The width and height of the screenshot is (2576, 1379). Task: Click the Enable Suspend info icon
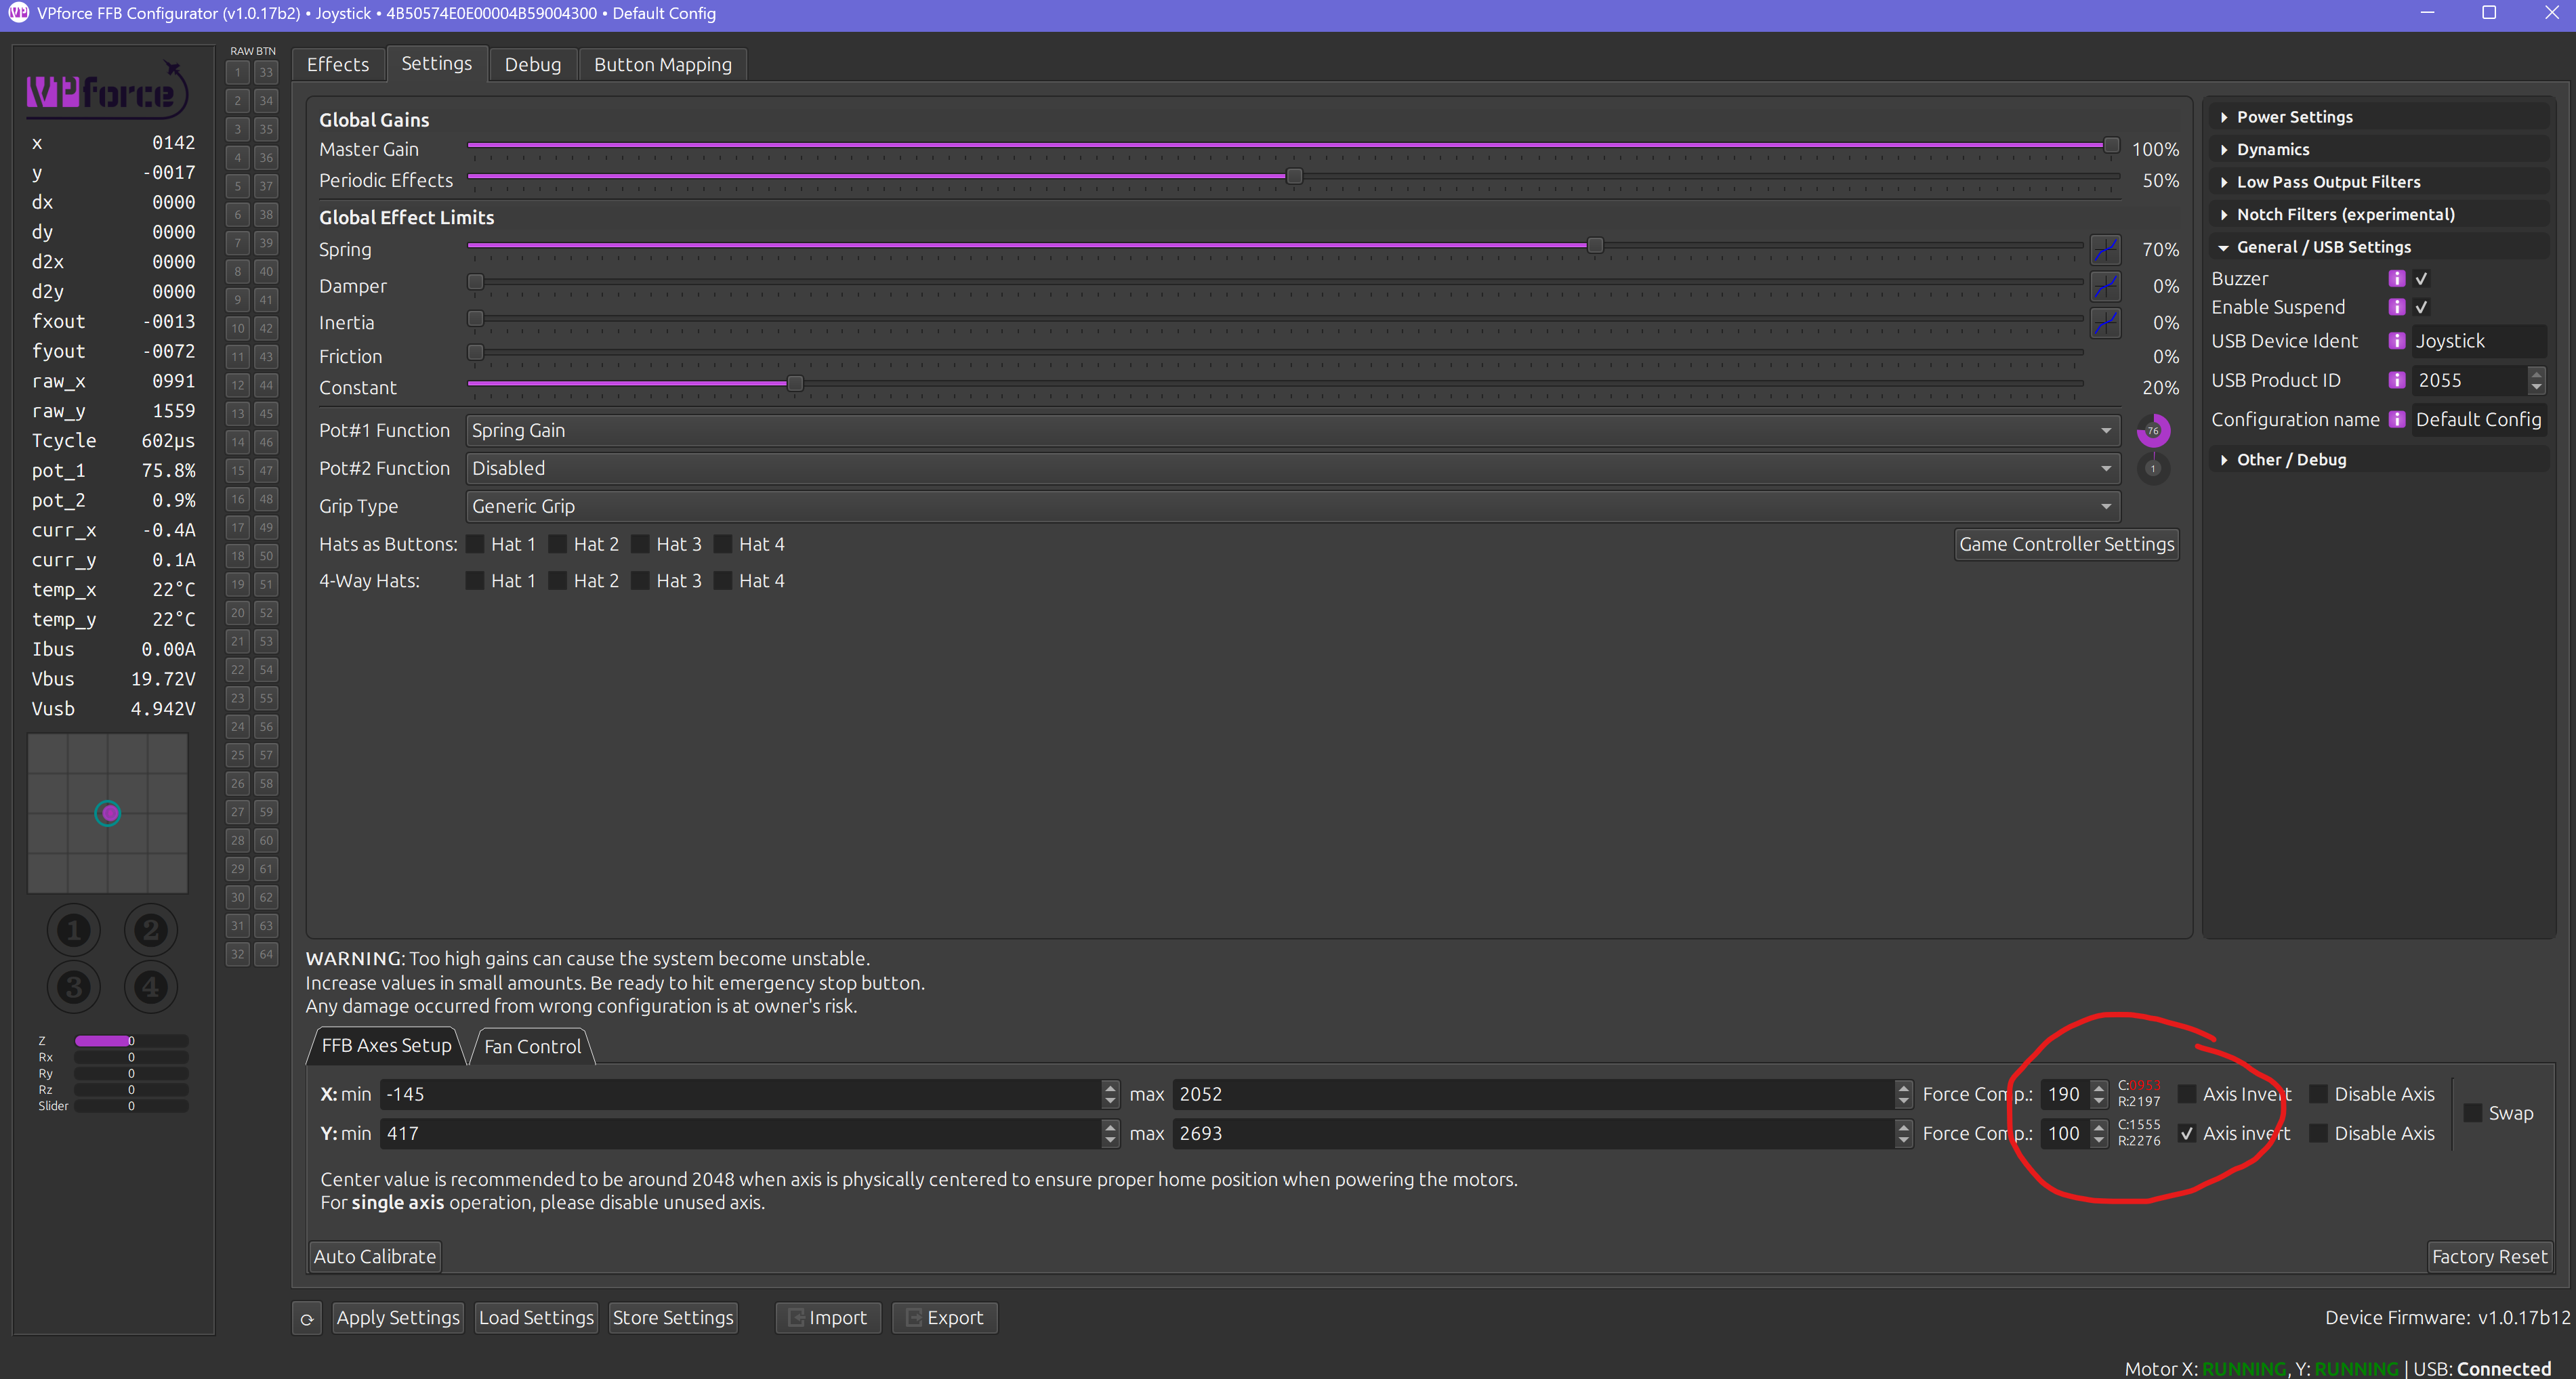pos(2396,307)
